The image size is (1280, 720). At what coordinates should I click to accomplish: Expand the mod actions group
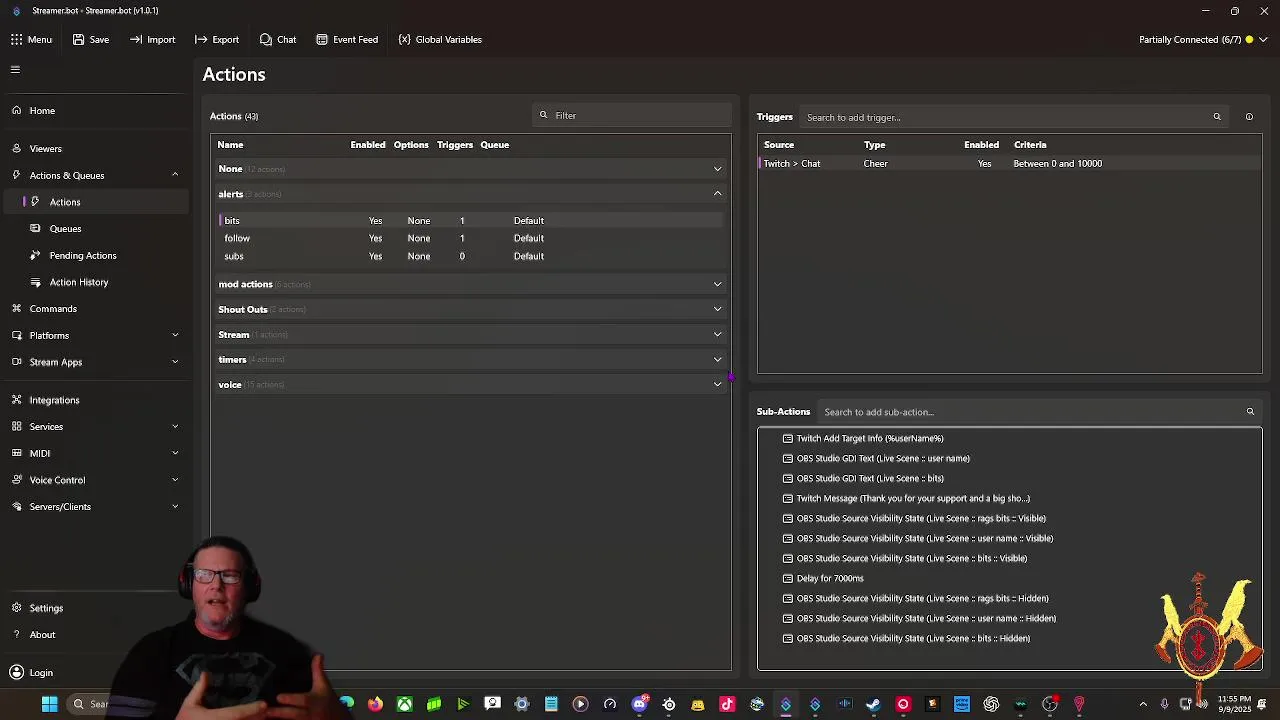pos(717,284)
